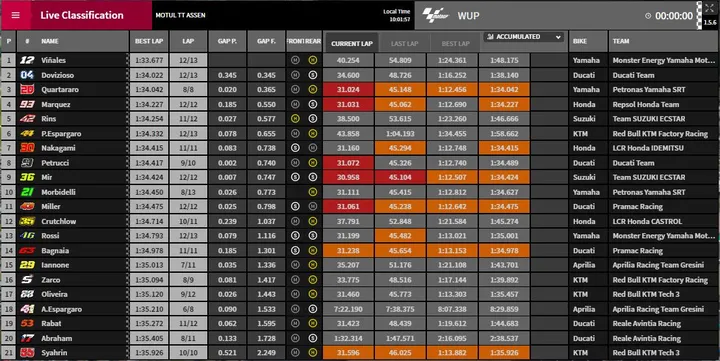Click the session timer 00:00:00
Screen dimensions: 720x361
click(674, 16)
